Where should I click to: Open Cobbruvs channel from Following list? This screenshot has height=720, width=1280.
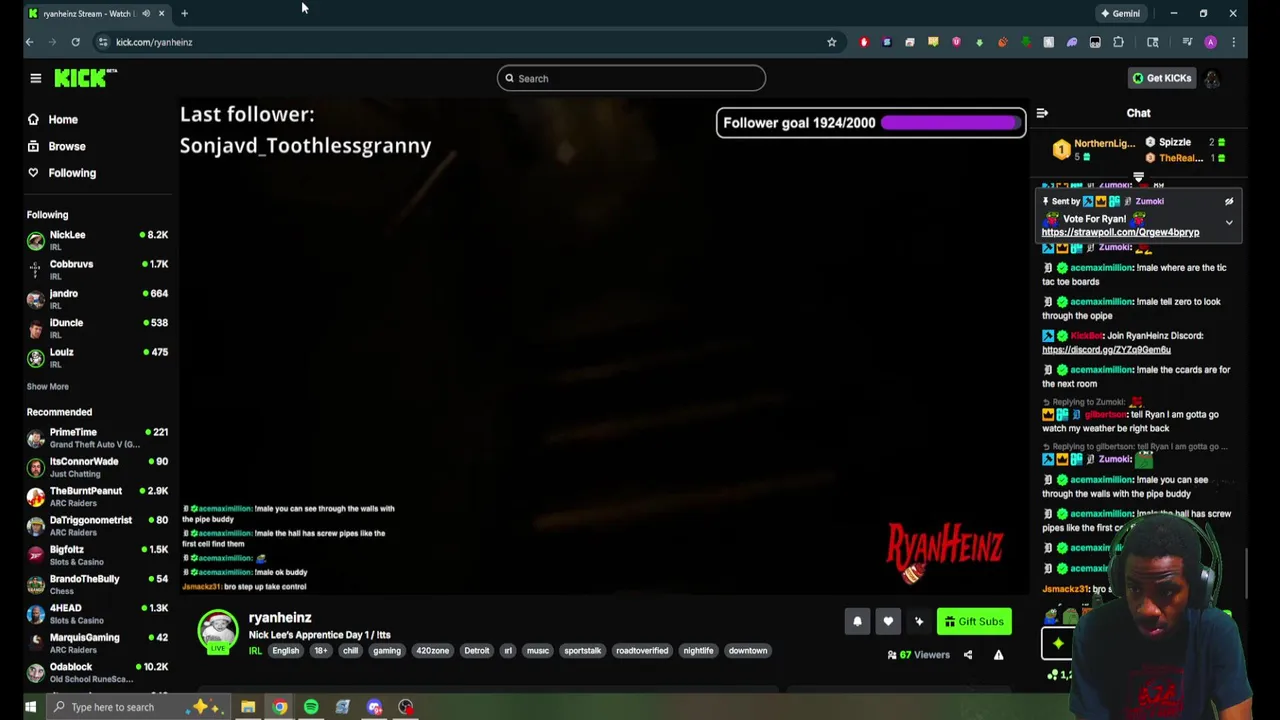point(97,270)
